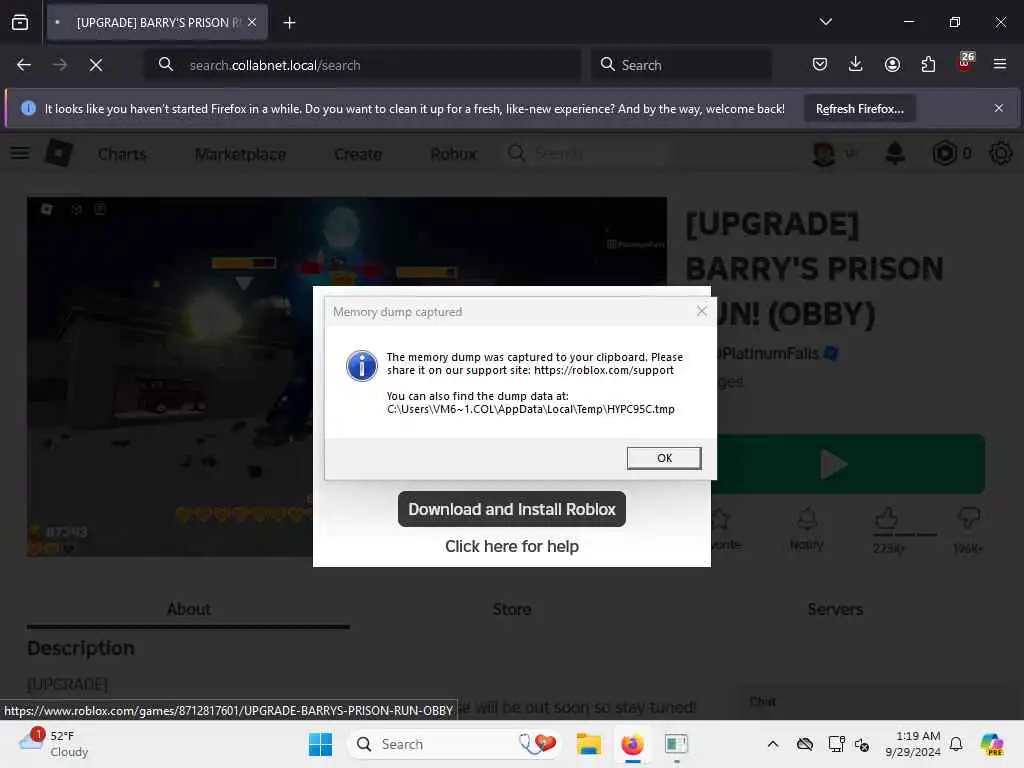This screenshot has width=1024, height=768.
Task: Click Firefox icon on taskbar
Action: (x=632, y=744)
